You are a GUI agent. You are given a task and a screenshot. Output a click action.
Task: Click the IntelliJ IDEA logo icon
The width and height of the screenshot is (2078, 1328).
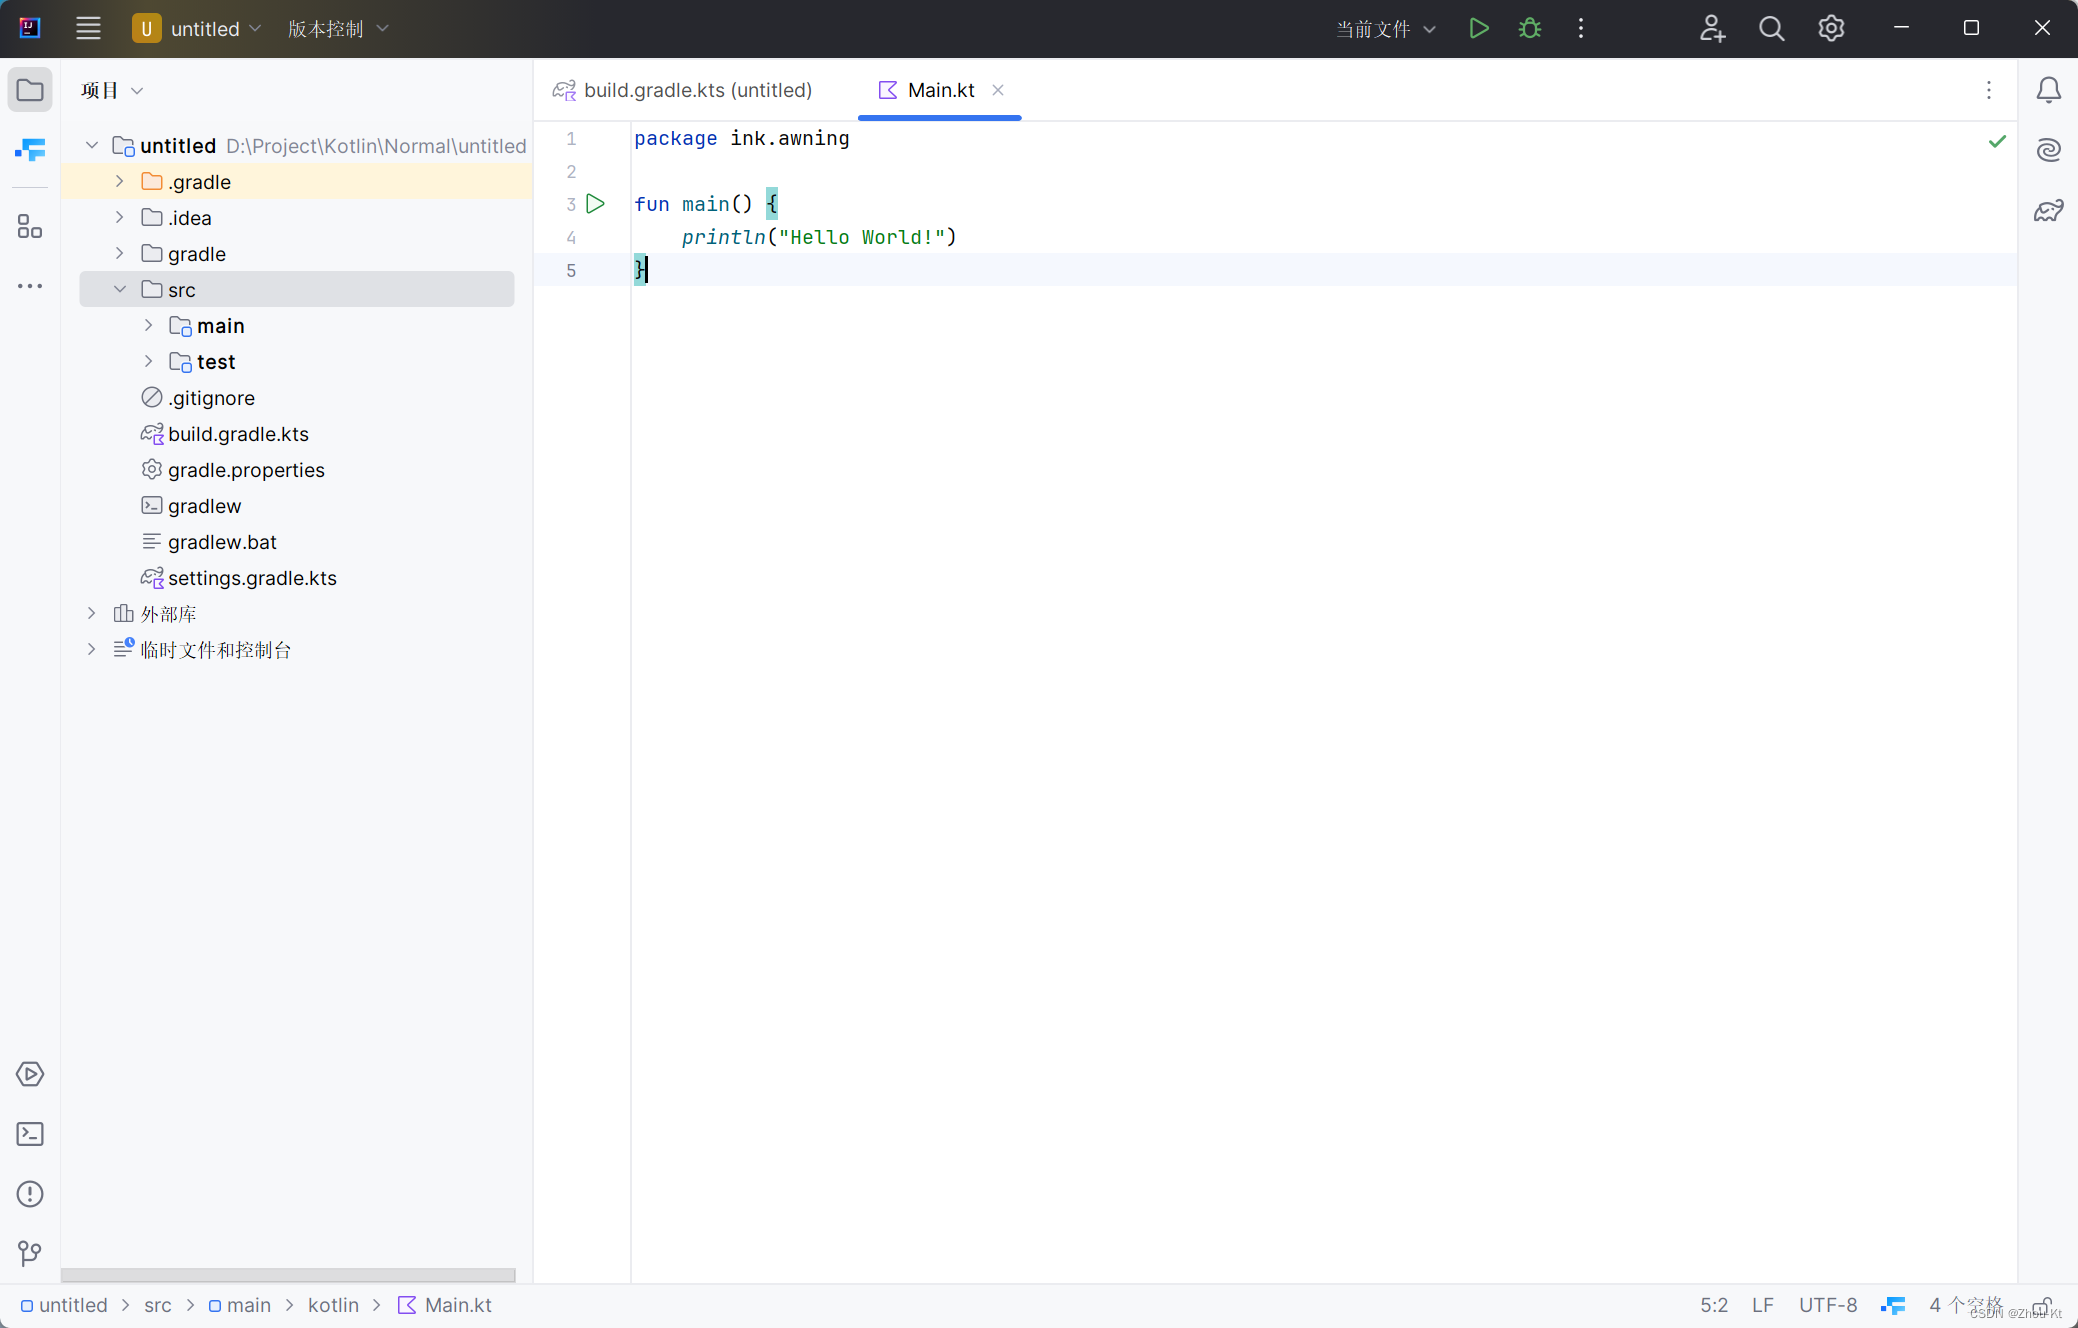pyautogui.click(x=30, y=28)
